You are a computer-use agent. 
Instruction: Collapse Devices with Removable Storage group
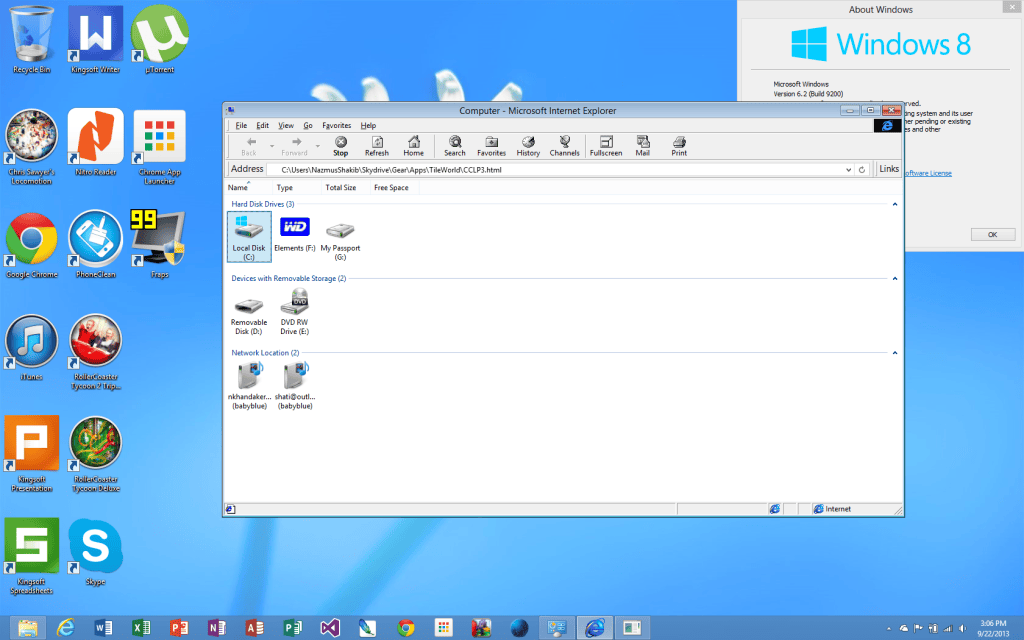pos(895,279)
